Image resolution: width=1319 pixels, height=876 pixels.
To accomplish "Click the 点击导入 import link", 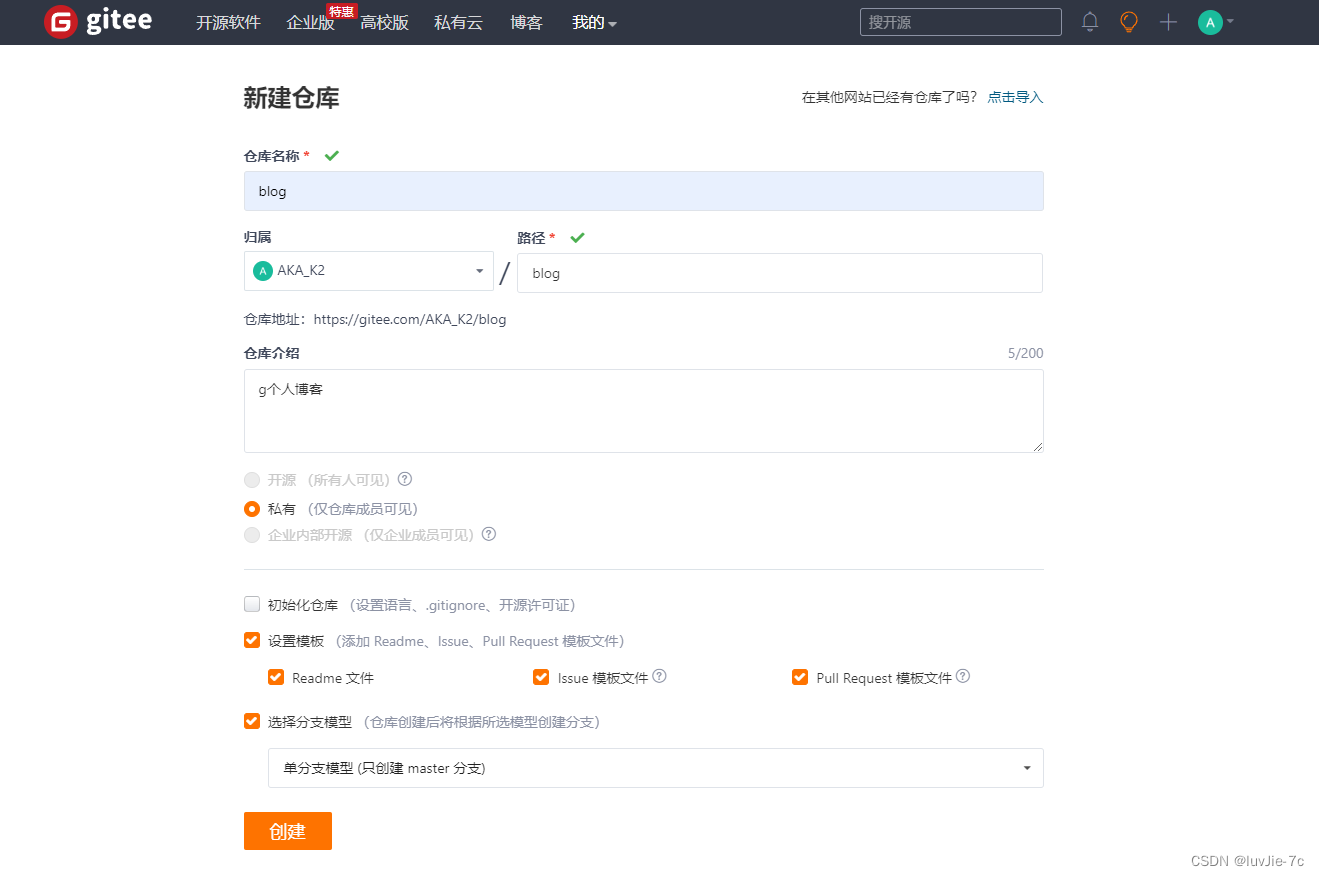I will (1014, 97).
